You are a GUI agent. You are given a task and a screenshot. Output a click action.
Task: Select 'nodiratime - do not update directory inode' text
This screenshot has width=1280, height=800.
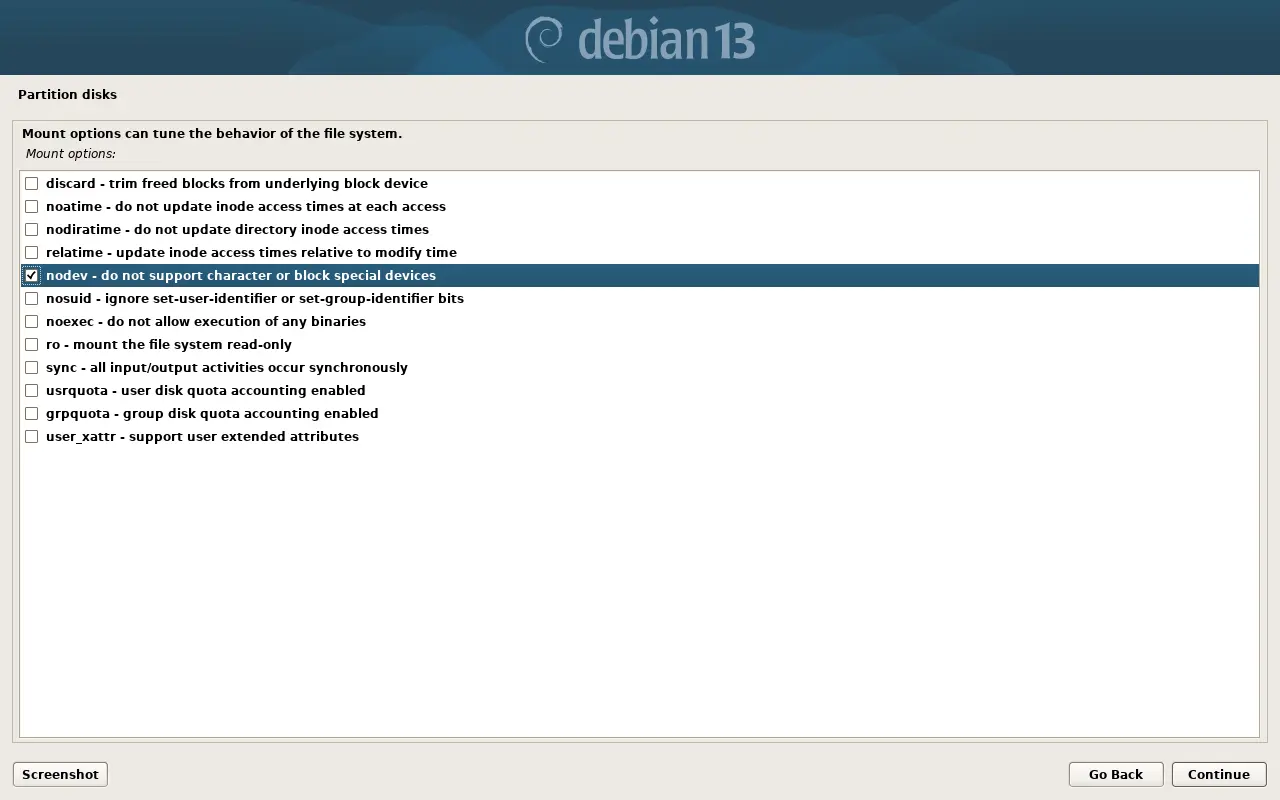click(x=237, y=230)
